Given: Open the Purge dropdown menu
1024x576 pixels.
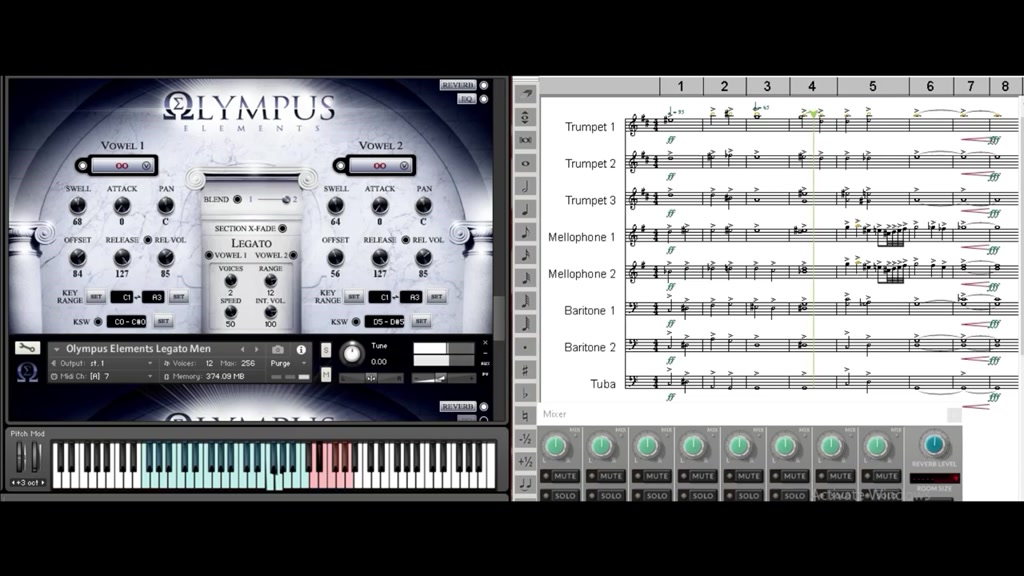Looking at the screenshot, I should point(289,363).
